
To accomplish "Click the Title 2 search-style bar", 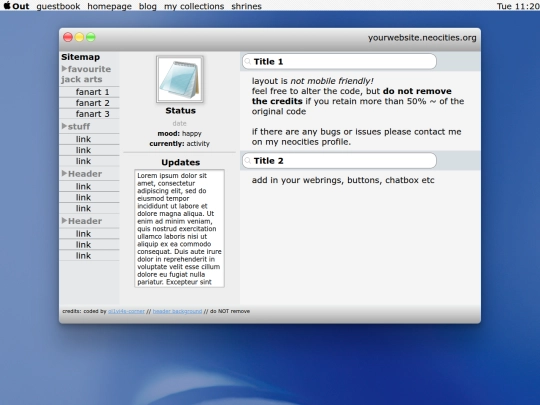I will pyautogui.click(x=339, y=161).
